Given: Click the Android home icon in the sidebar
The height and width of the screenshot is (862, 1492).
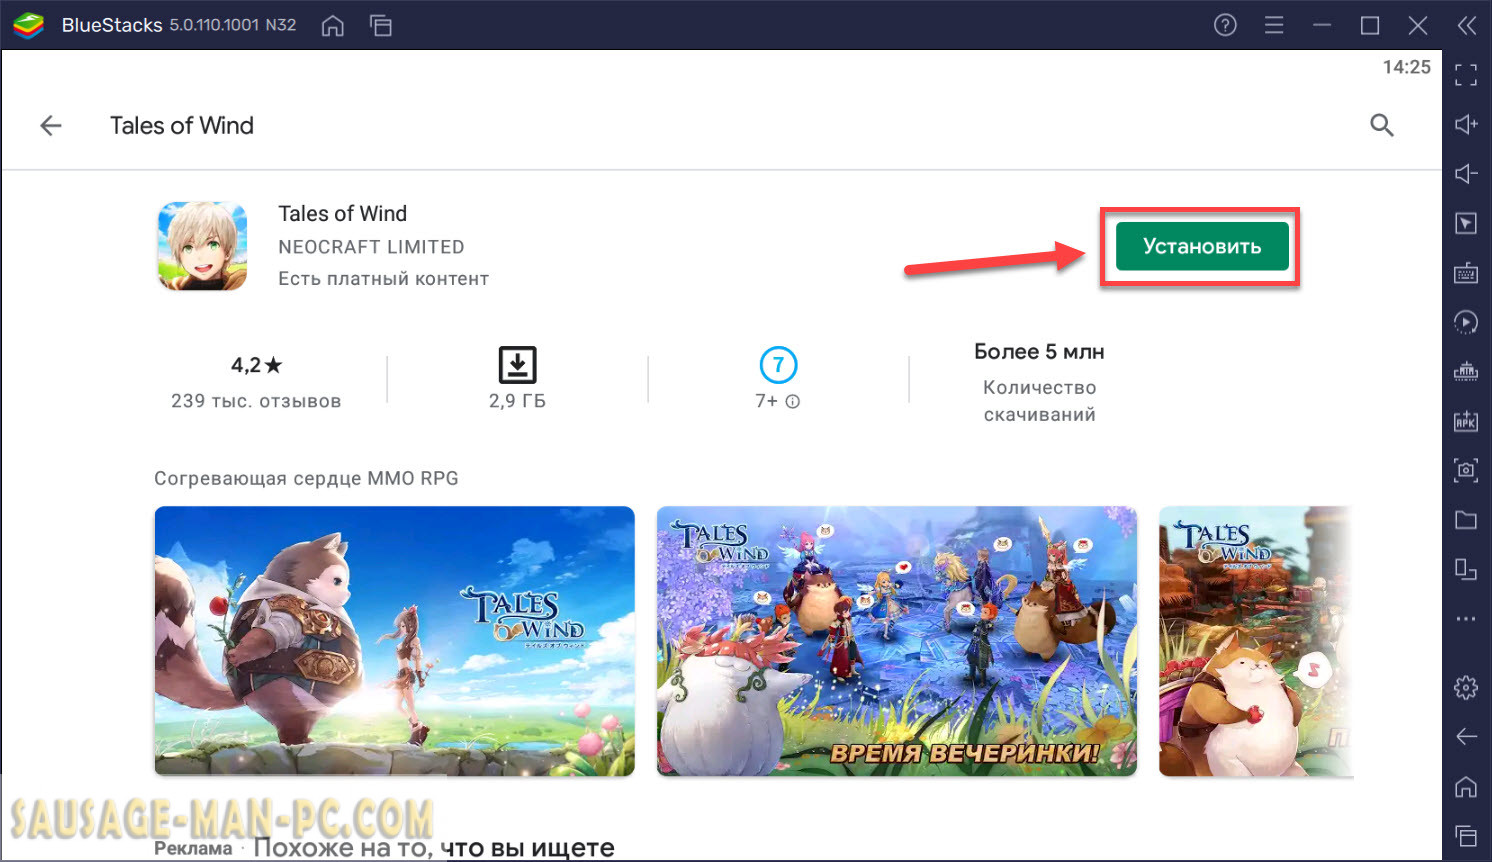Looking at the screenshot, I should pos(1466,787).
